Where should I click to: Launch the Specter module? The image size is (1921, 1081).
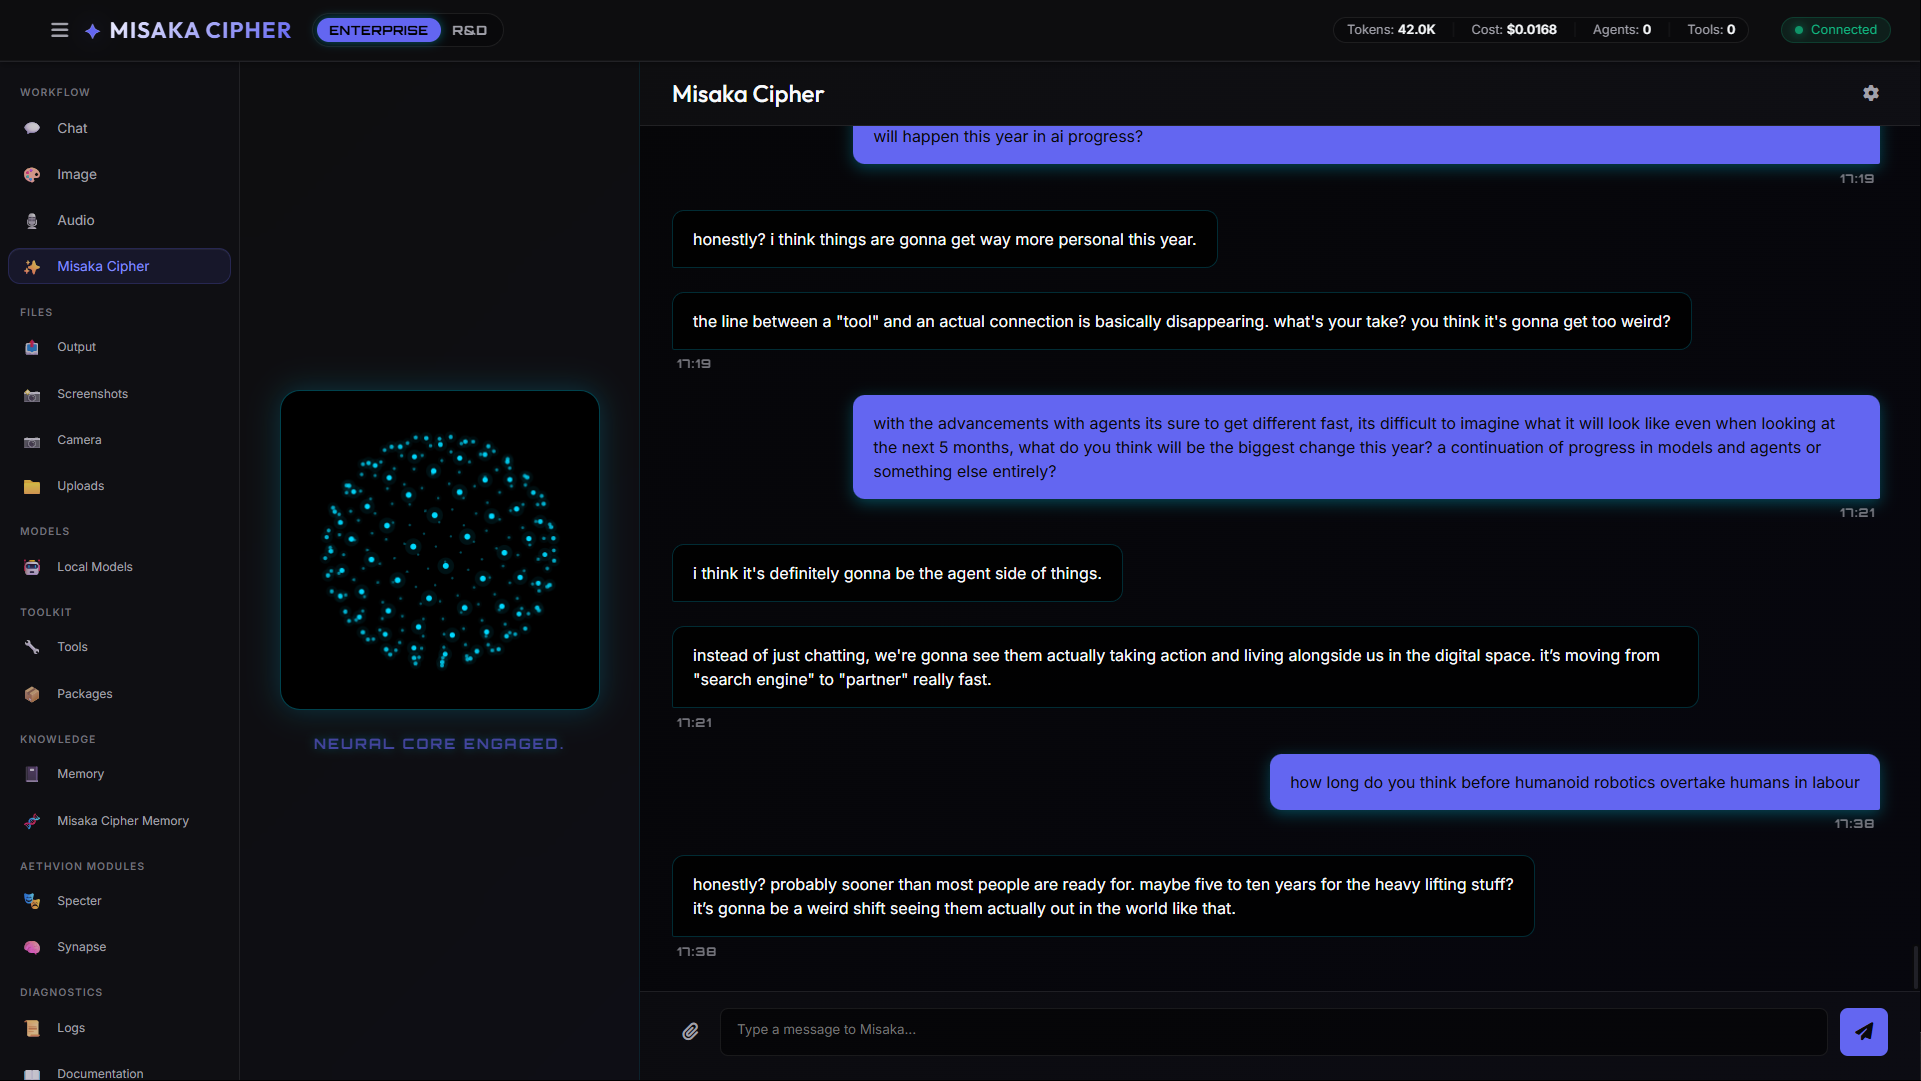(78, 901)
